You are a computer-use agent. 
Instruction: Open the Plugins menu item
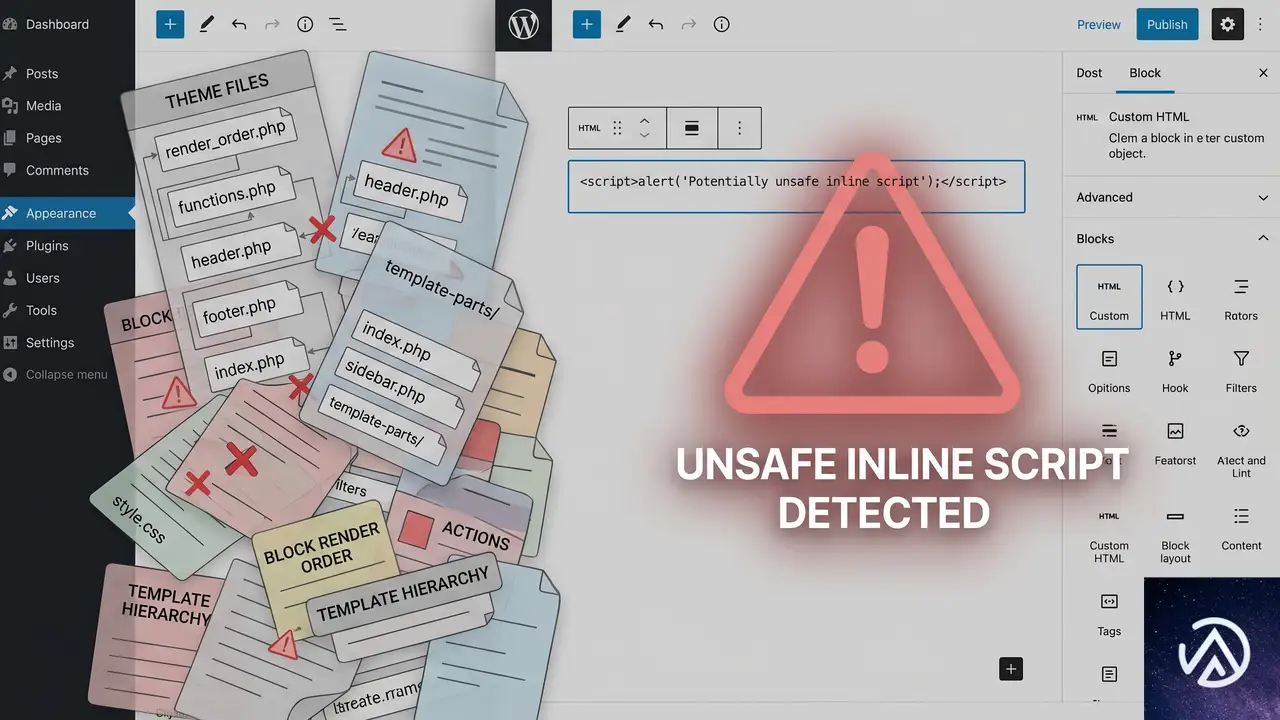coord(47,245)
